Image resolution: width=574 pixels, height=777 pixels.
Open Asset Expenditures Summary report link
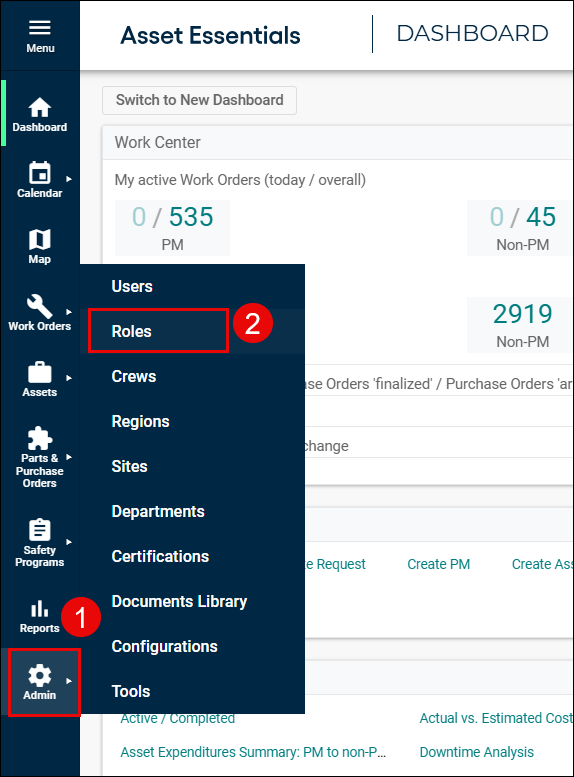coord(253,752)
